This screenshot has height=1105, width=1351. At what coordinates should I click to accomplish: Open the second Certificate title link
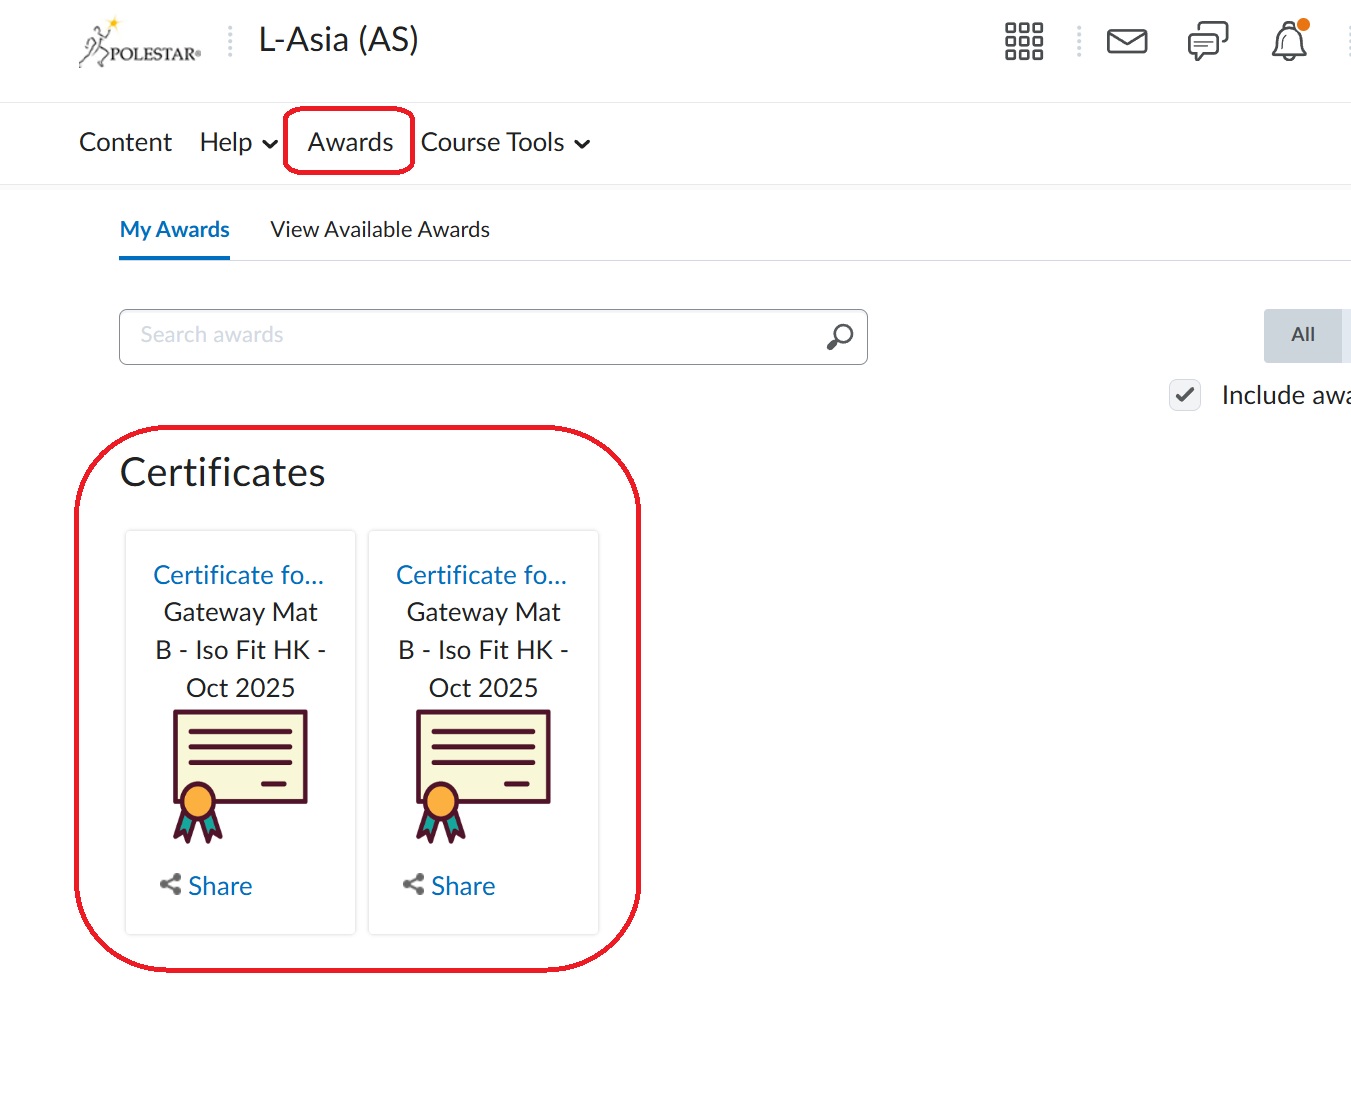(482, 575)
